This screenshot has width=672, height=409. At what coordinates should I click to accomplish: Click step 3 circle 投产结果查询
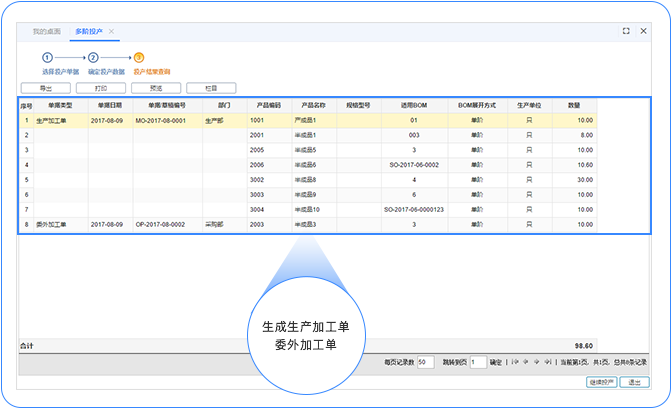(139, 58)
